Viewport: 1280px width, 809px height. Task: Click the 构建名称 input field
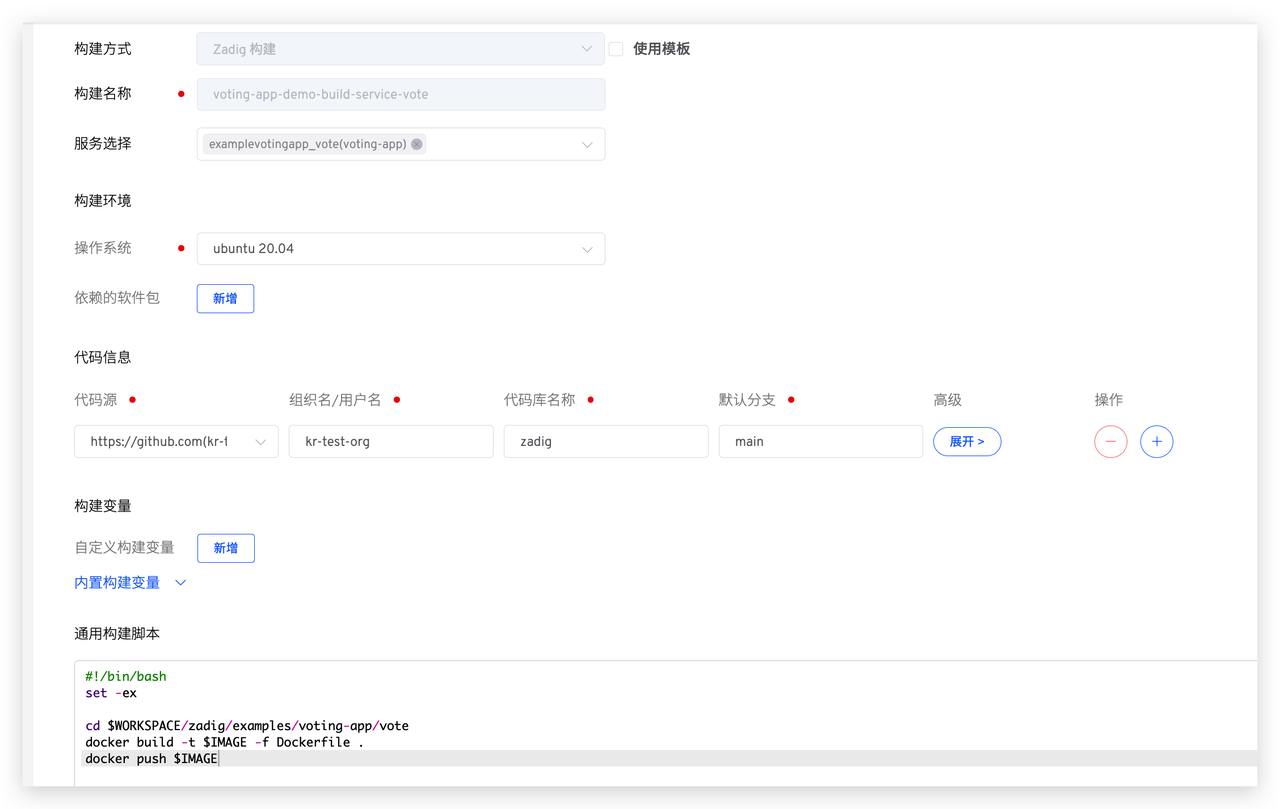tap(400, 94)
